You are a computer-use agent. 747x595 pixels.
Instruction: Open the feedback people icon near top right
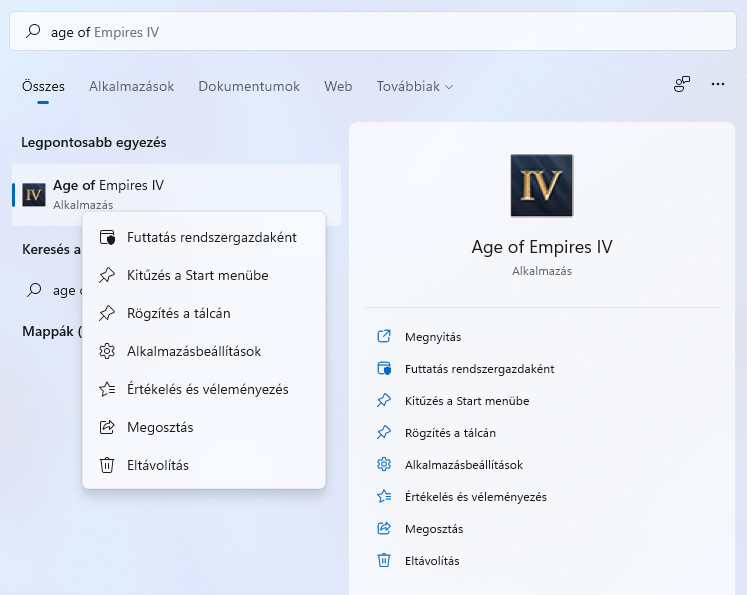pyautogui.click(x=682, y=84)
